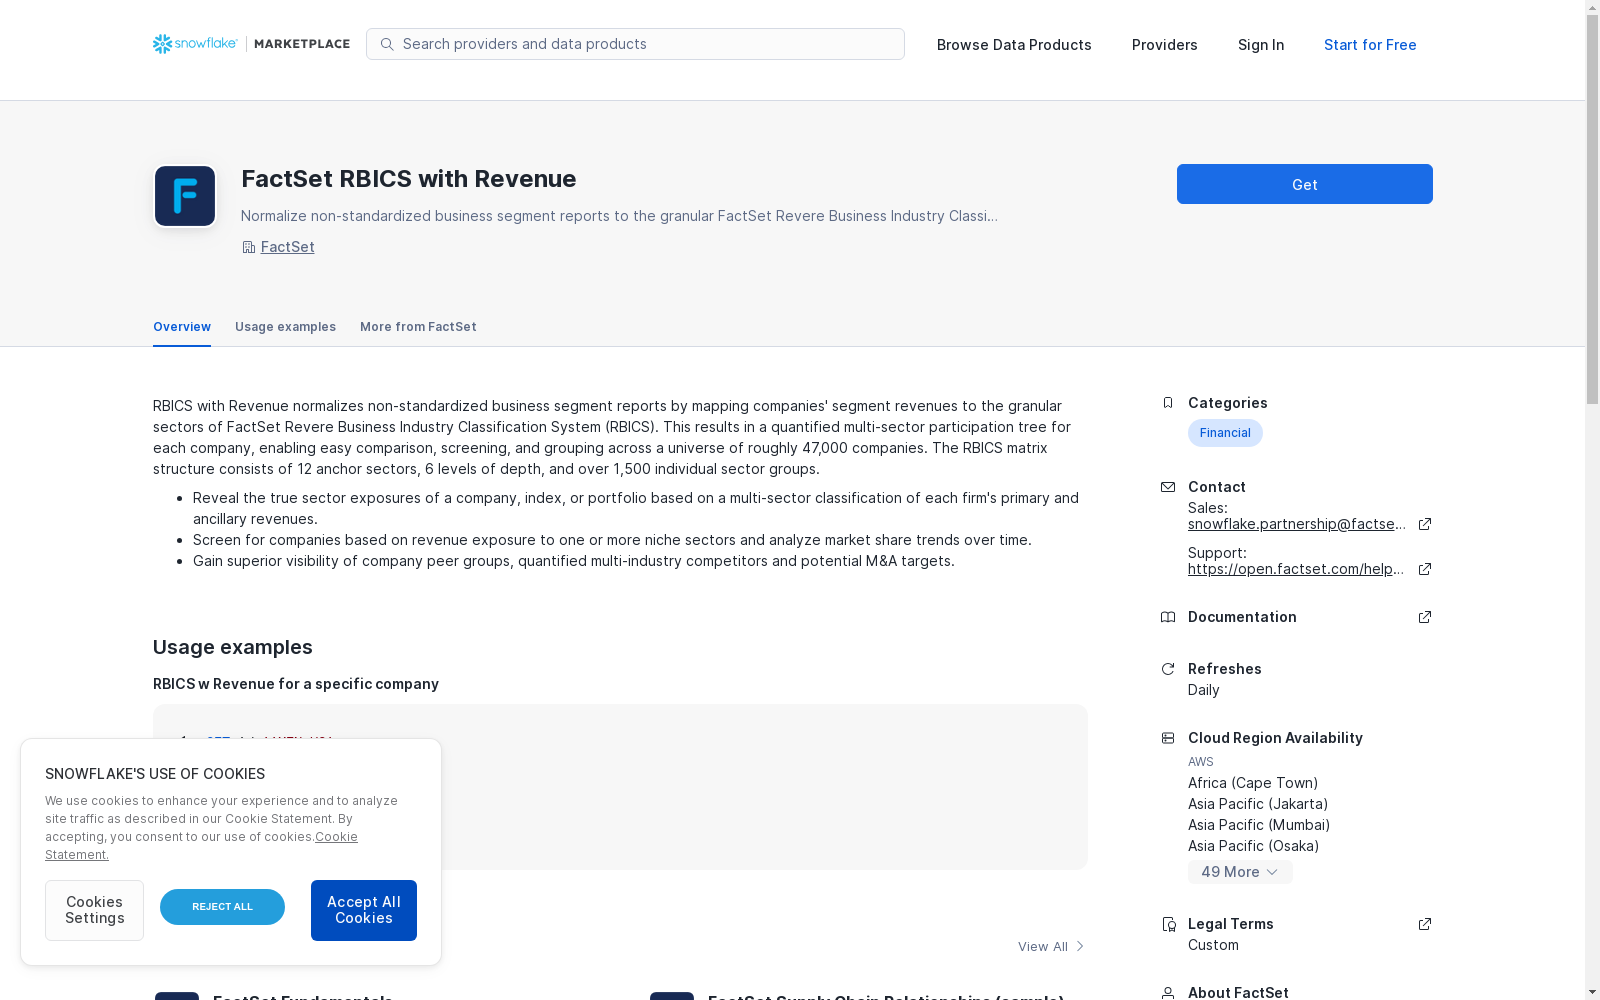
Task: Switch to the Overview tab
Action: pos(182,327)
